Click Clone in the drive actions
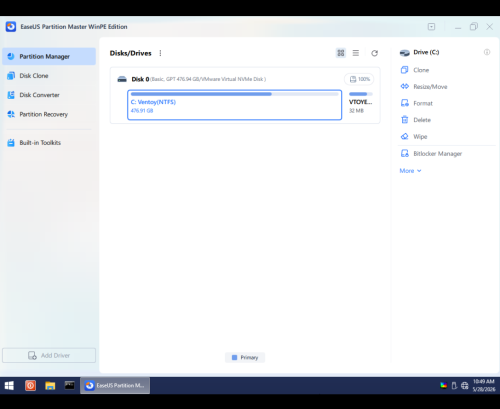The width and height of the screenshot is (500, 409). point(421,70)
